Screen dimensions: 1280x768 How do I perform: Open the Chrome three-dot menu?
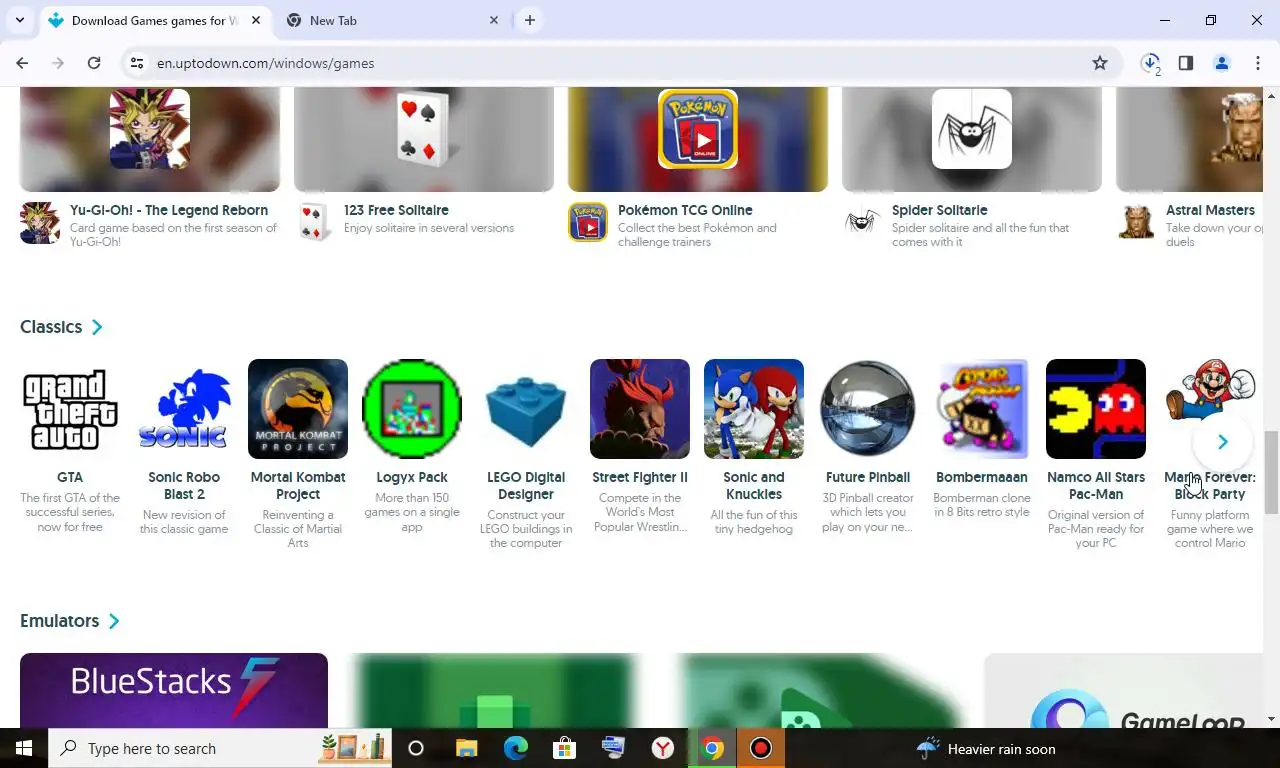tap(1258, 63)
